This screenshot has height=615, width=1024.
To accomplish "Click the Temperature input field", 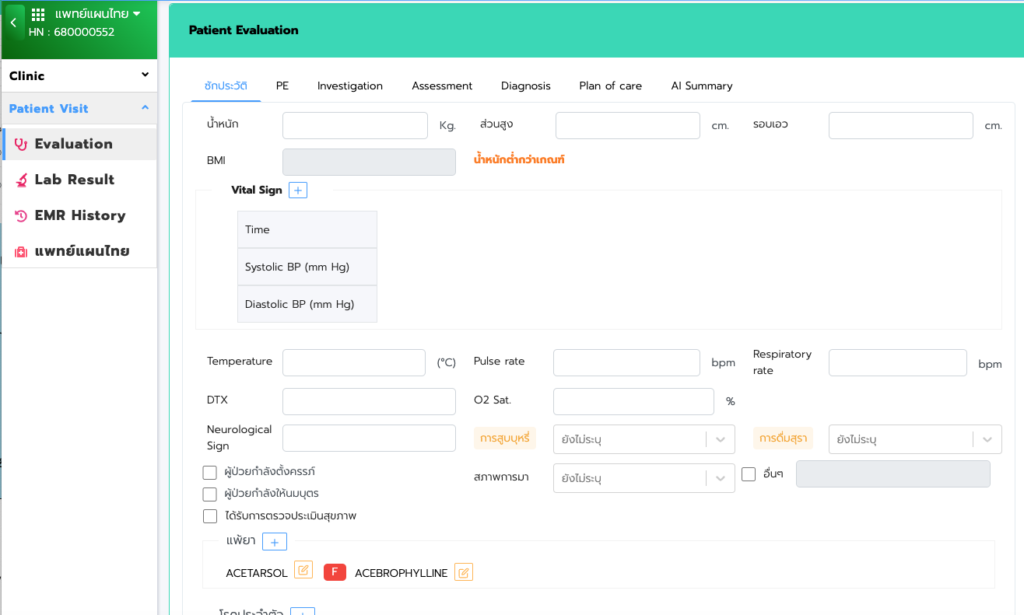I will tap(354, 362).
